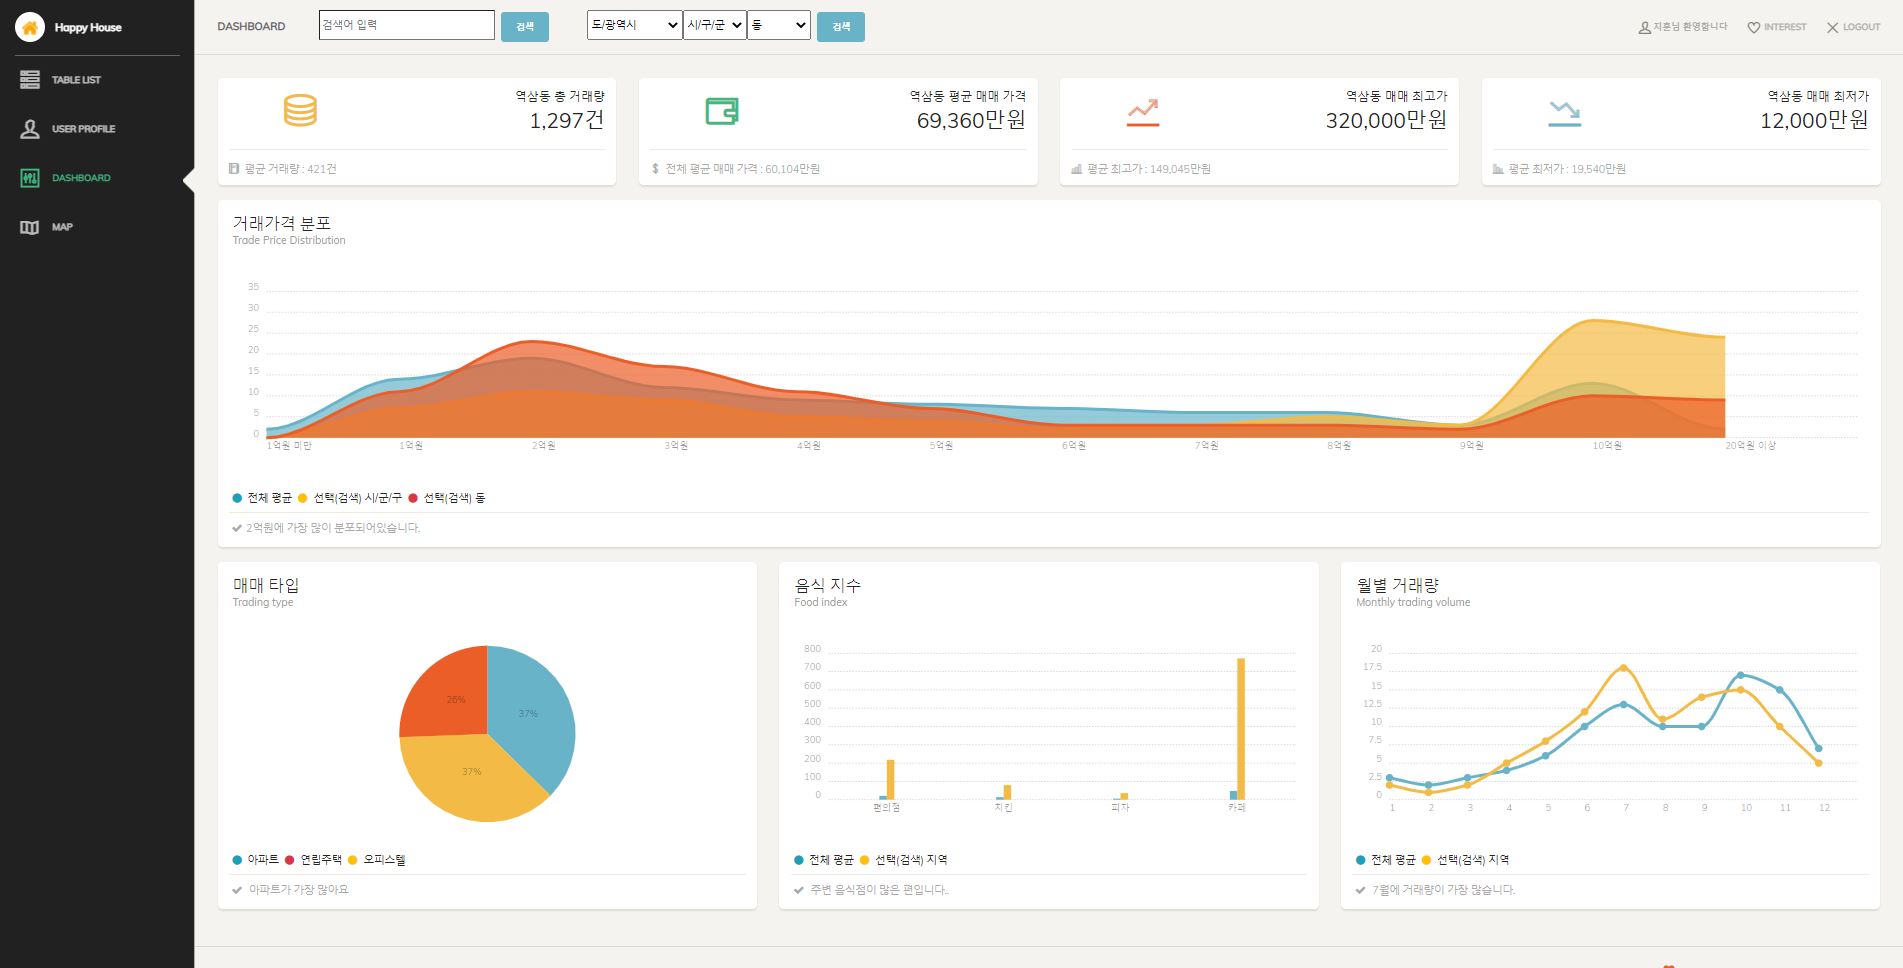
Task: Open the 도/광역시 dropdown
Action: [x=632, y=25]
